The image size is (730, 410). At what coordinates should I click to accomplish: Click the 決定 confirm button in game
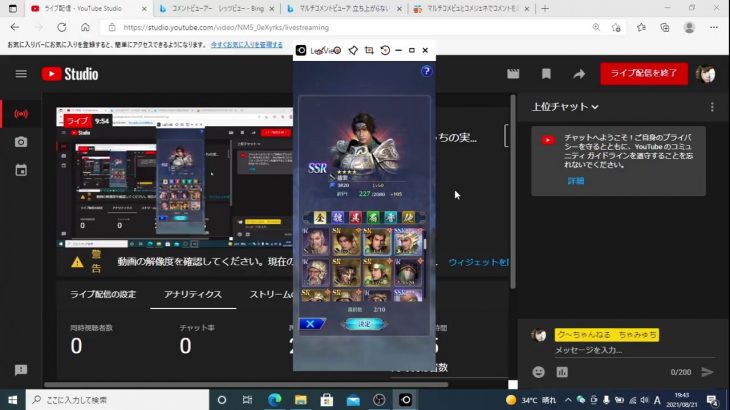pos(364,324)
